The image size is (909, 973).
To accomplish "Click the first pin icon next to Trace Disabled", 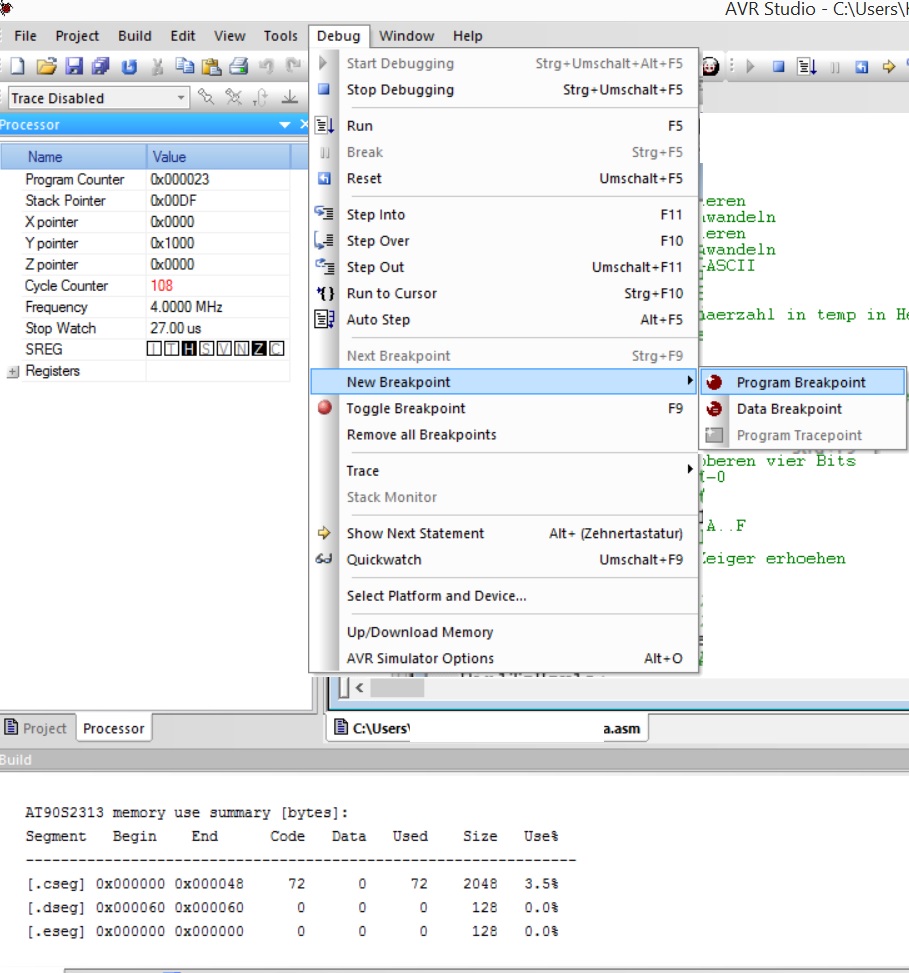I will click(x=205, y=97).
